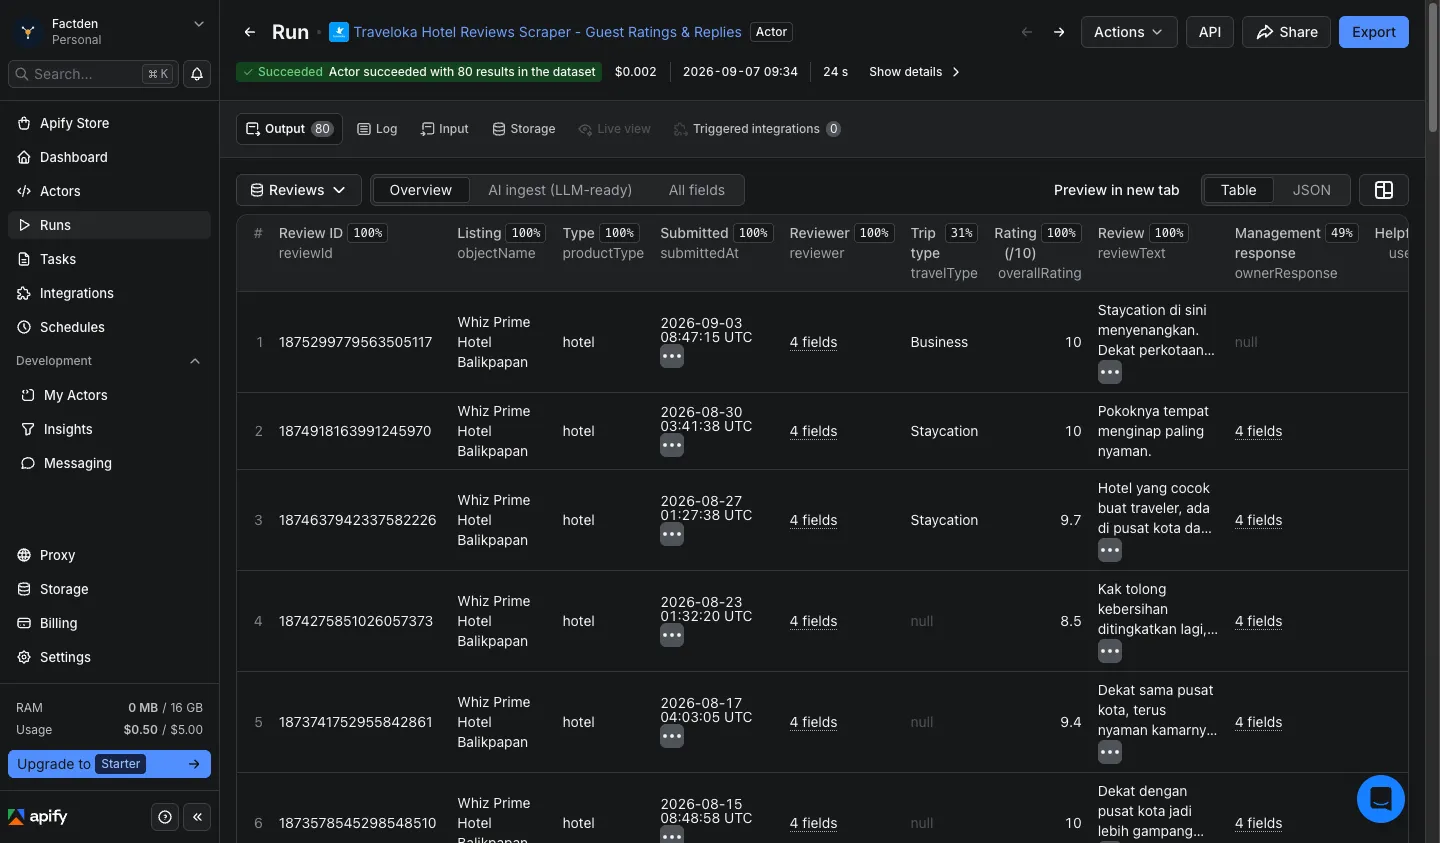This screenshot has width=1440, height=843.
Task: Open the help question-mark icon
Action: click(165, 817)
